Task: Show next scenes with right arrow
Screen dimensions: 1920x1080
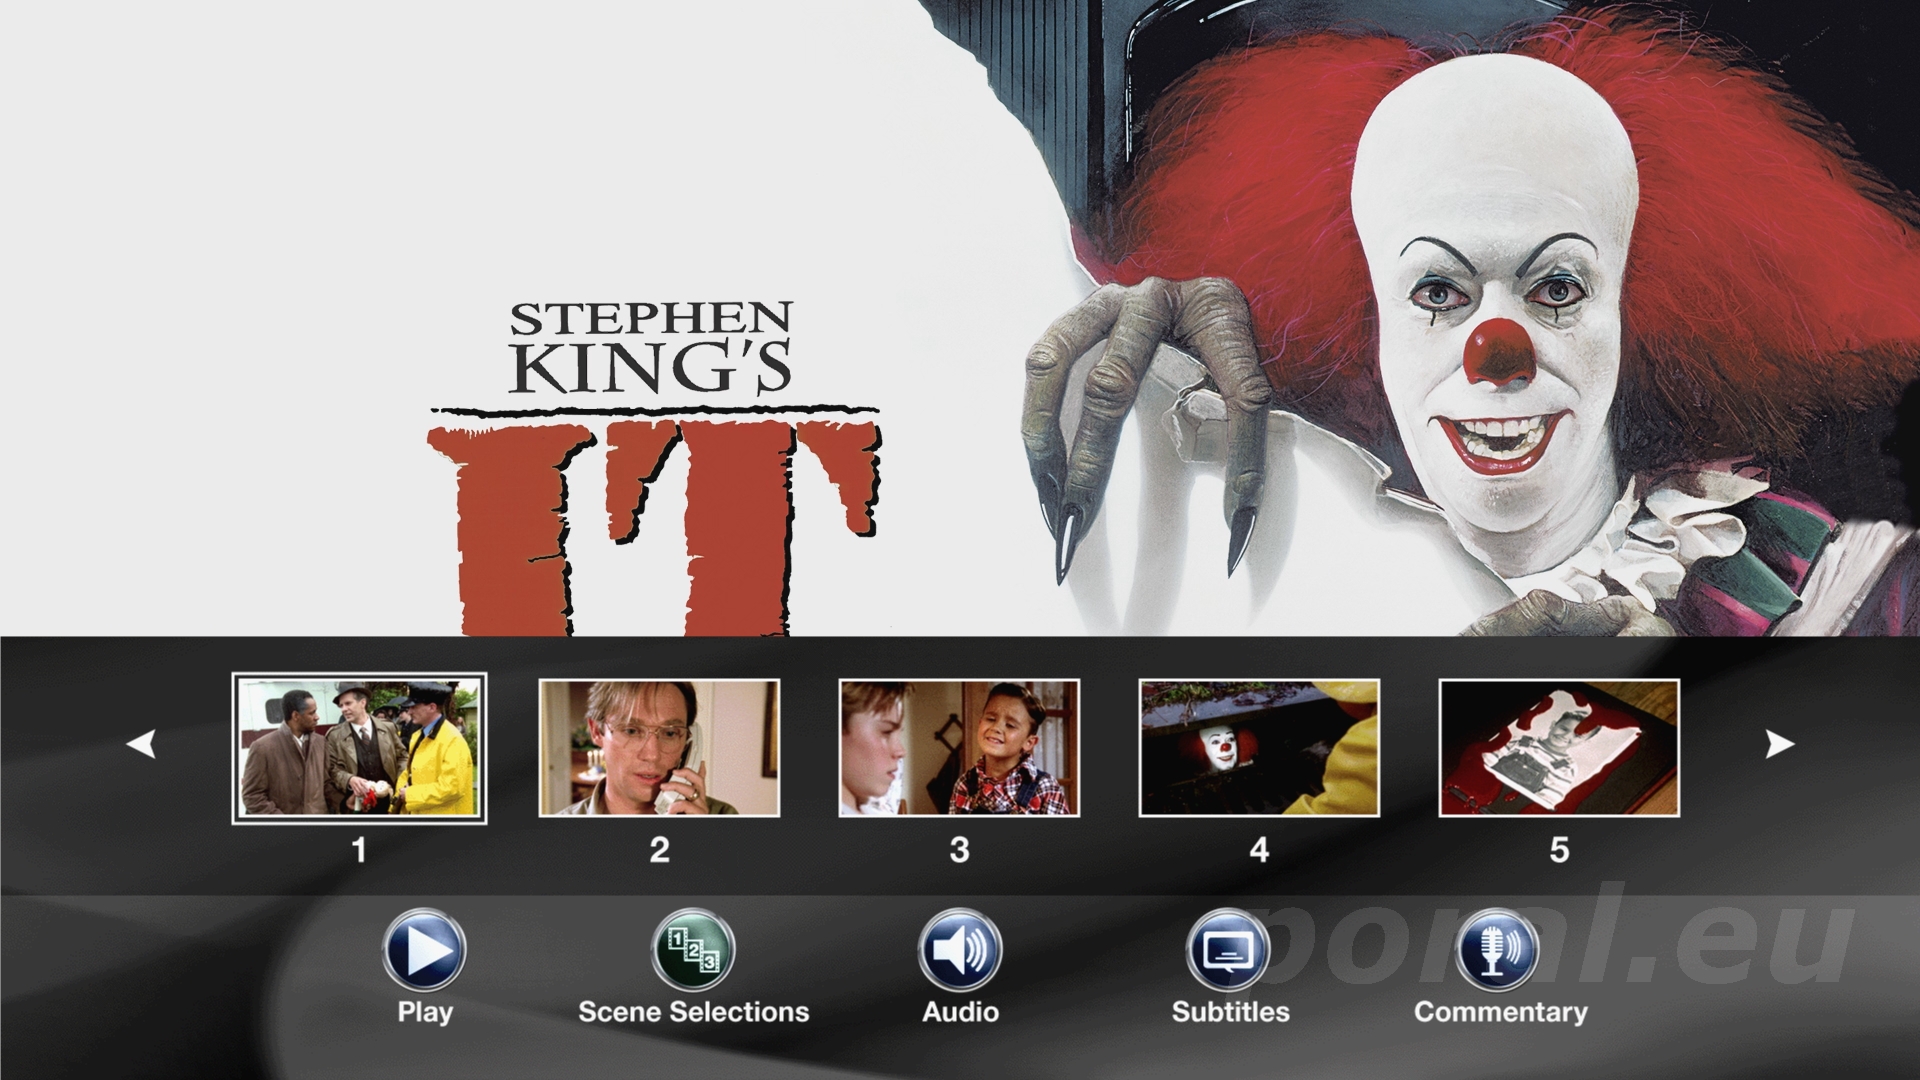Action: coord(1779,744)
